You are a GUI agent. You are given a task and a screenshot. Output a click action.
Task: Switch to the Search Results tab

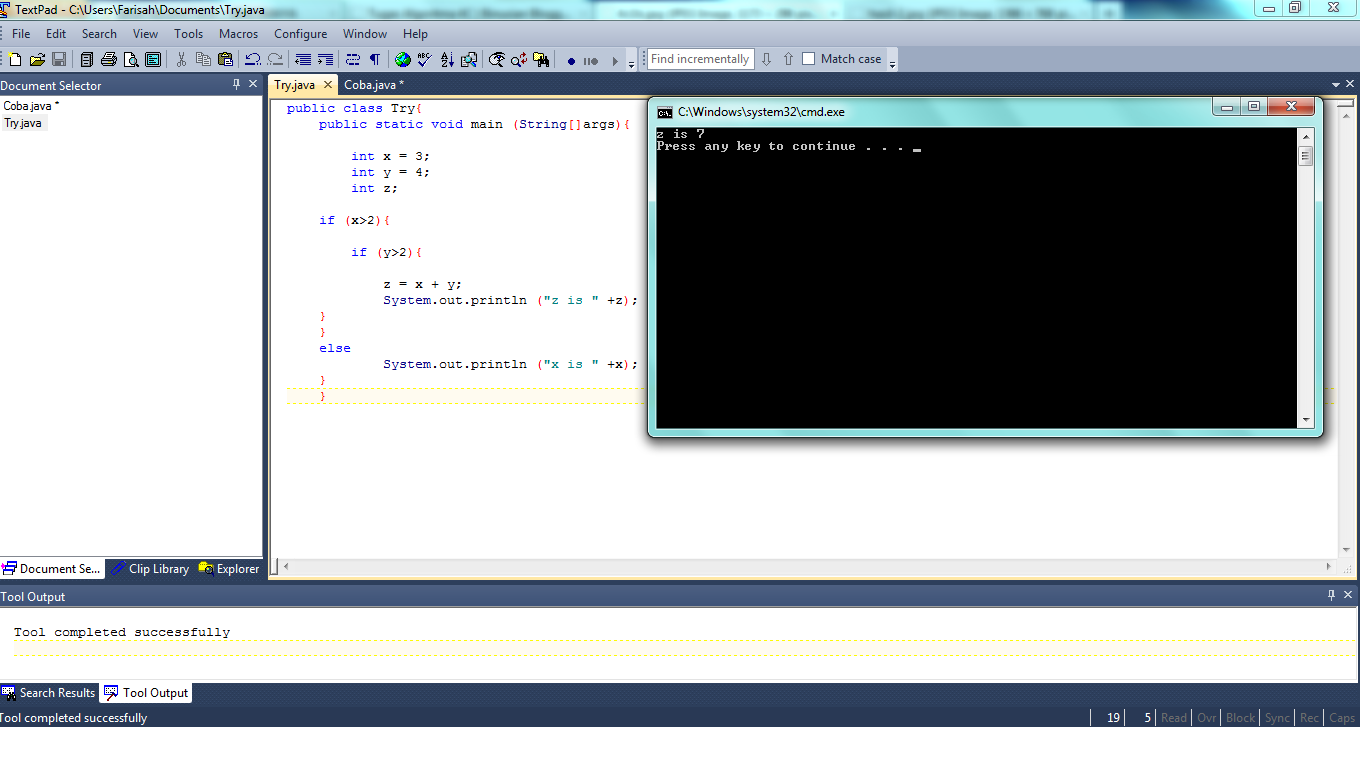click(x=49, y=693)
